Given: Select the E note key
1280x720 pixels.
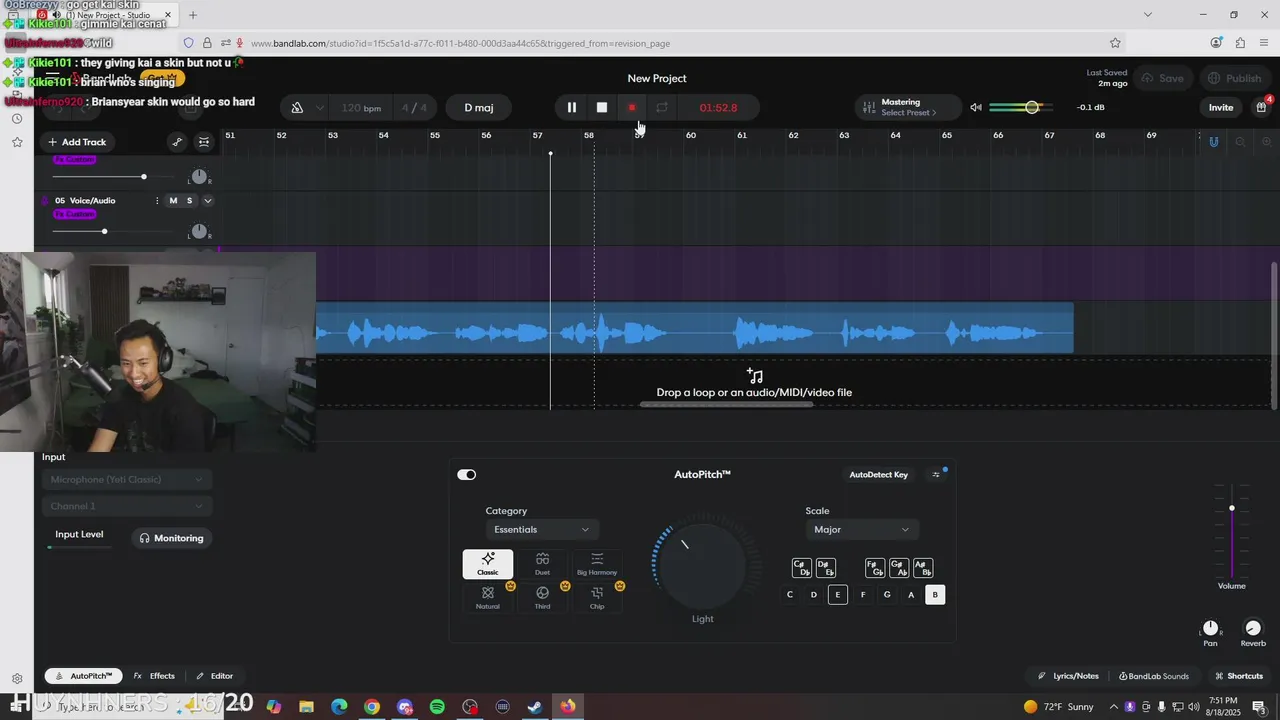Looking at the screenshot, I should (x=838, y=595).
